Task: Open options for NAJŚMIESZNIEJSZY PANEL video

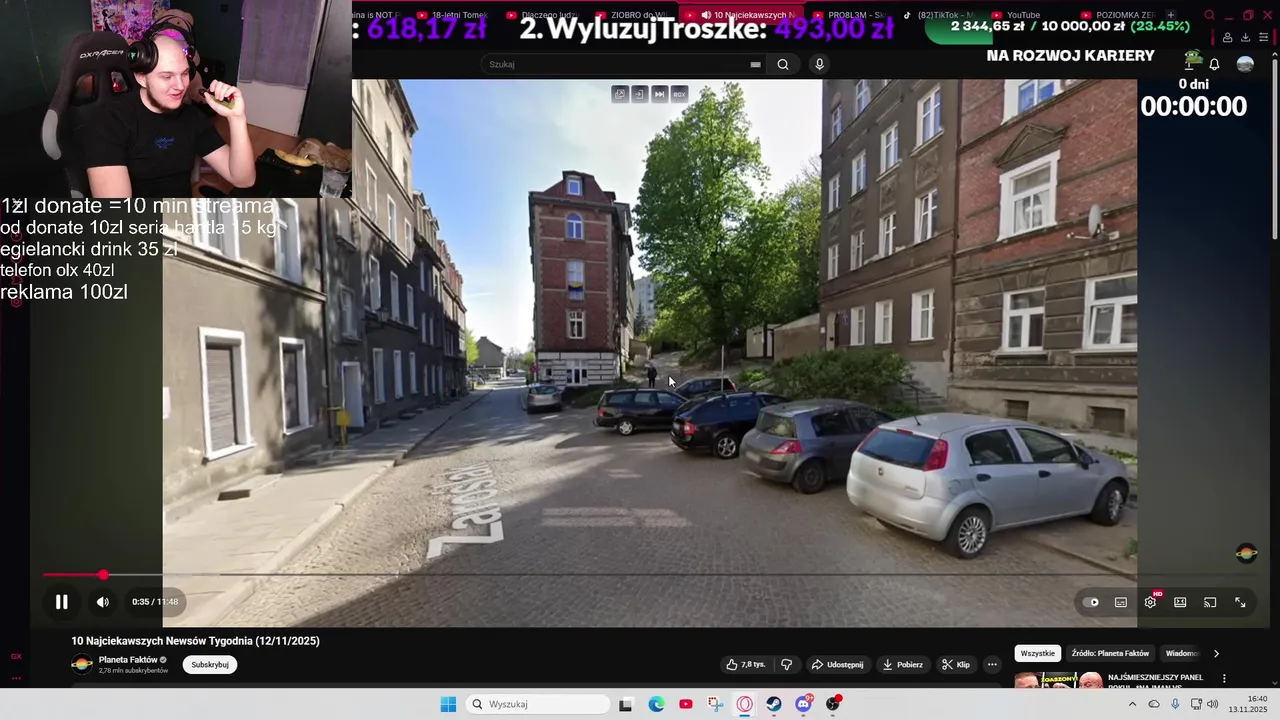Action: coord(1224,678)
